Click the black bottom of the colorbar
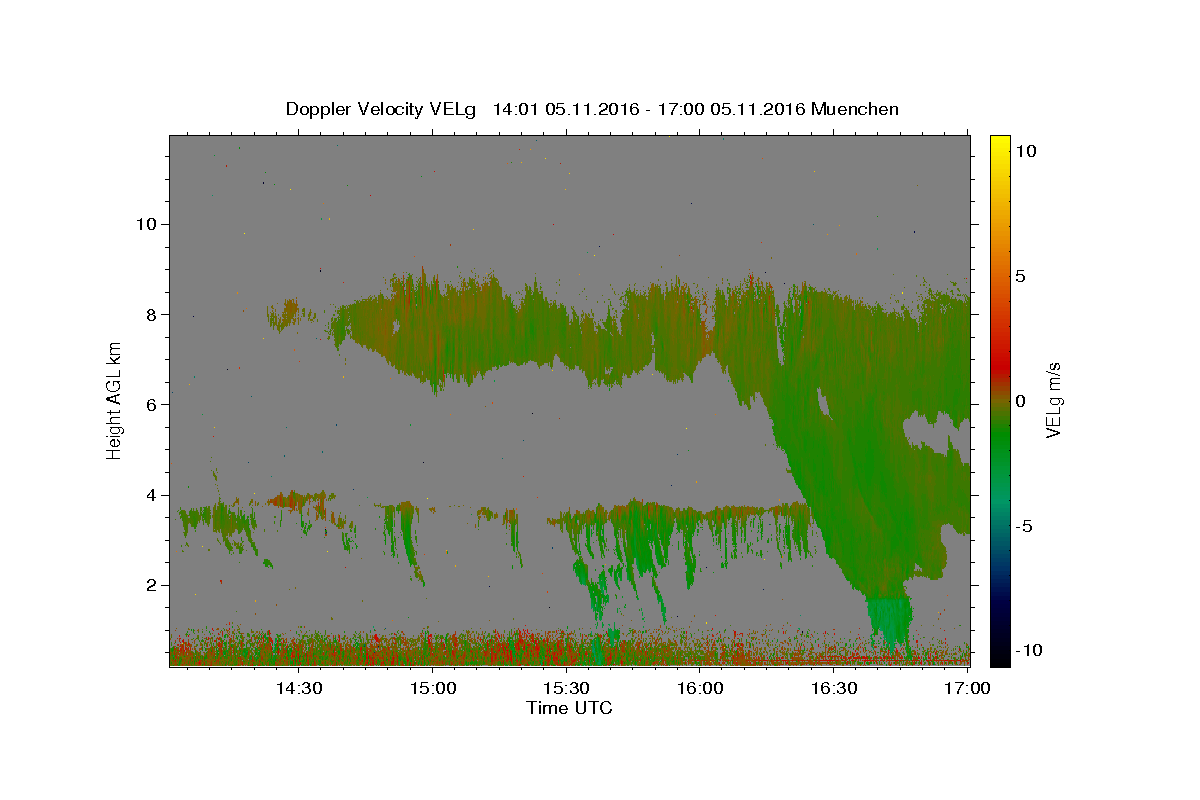Screen dimensions: 1200x800 click(x=999, y=655)
